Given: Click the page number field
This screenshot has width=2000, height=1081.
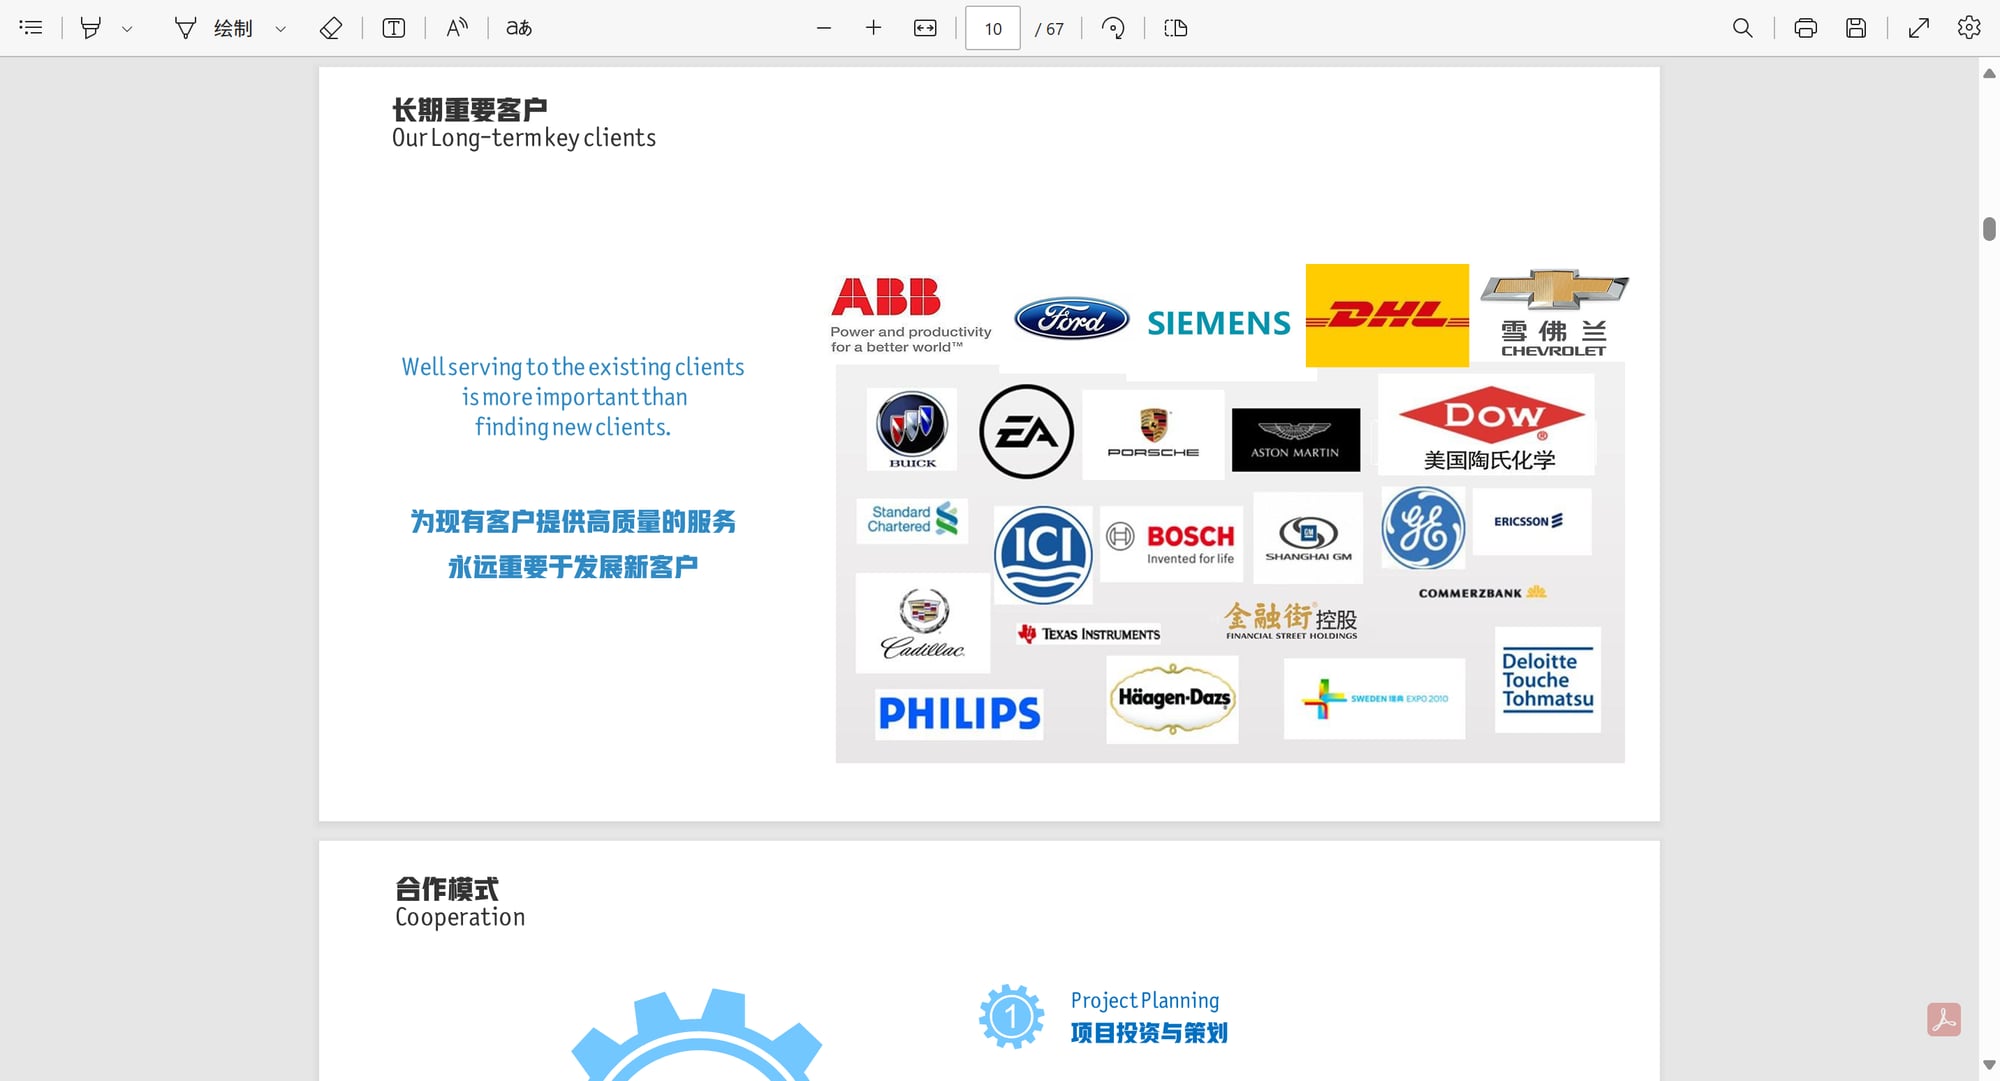Looking at the screenshot, I should pyautogui.click(x=993, y=28).
